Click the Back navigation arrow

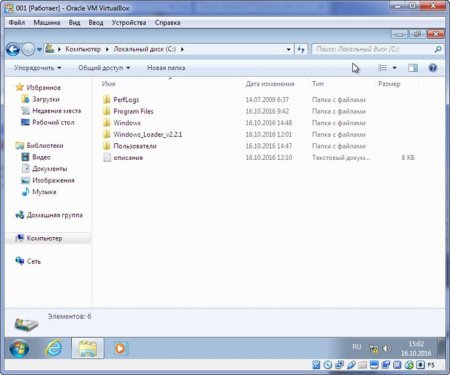tap(13, 49)
